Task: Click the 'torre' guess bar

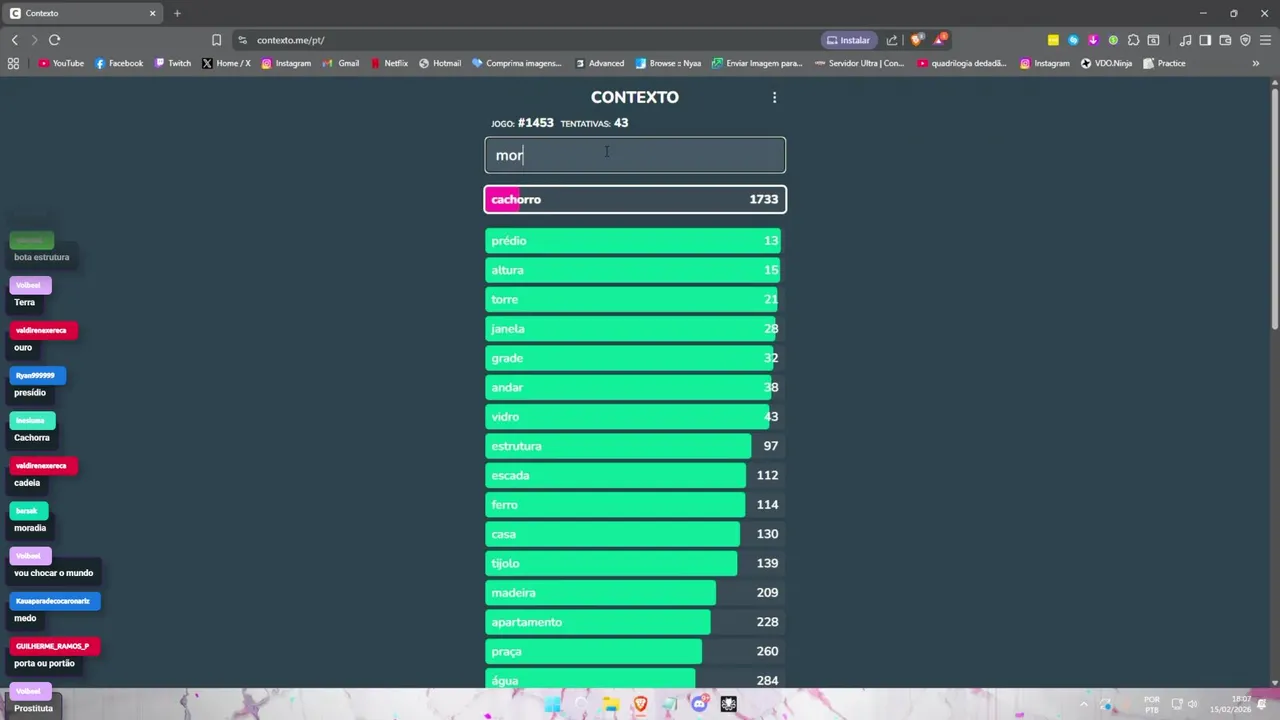Action: 633,299
